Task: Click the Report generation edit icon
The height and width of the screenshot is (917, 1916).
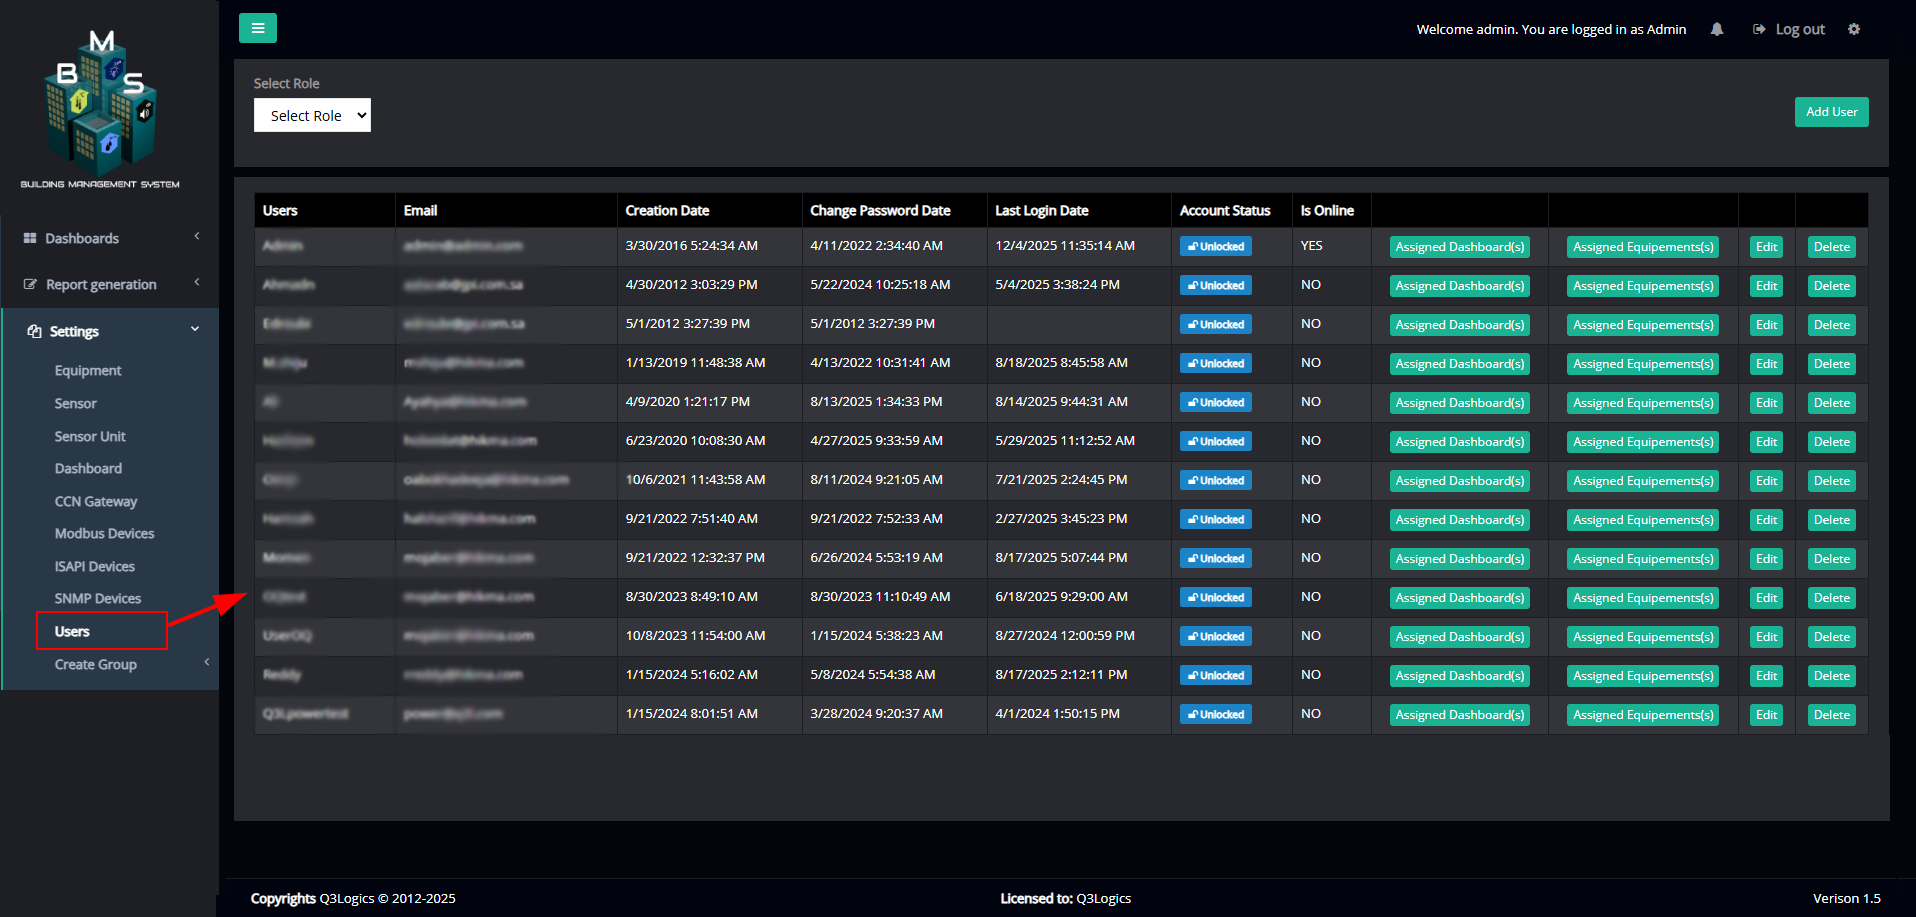Action: click(30, 285)
